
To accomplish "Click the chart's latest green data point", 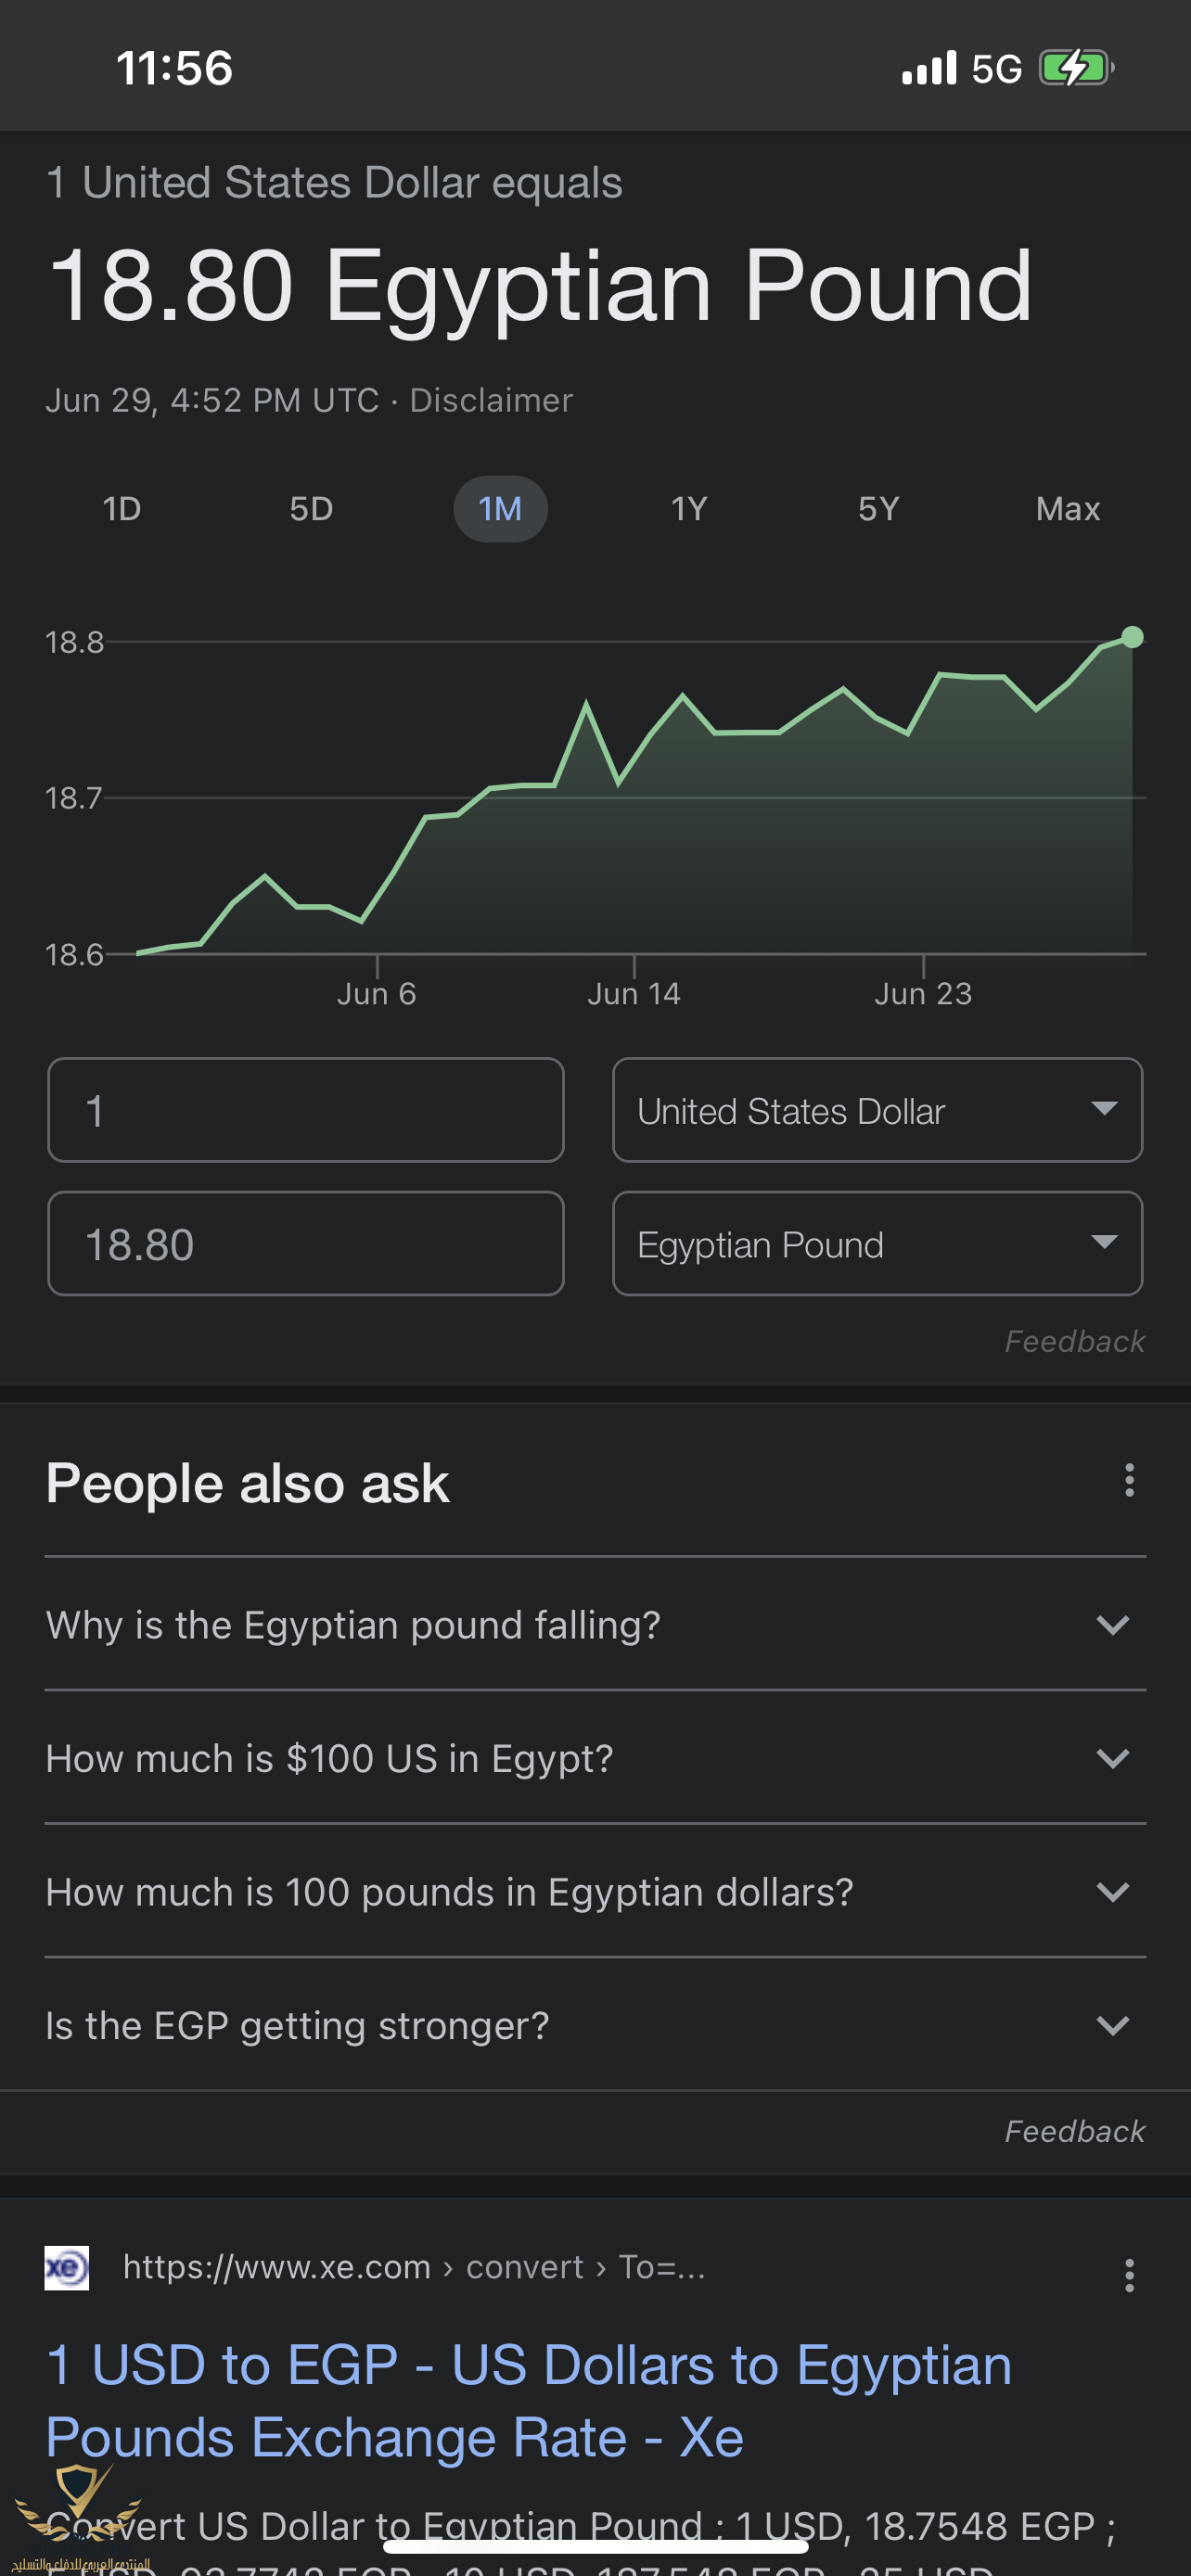I will tap(1132, 637).
